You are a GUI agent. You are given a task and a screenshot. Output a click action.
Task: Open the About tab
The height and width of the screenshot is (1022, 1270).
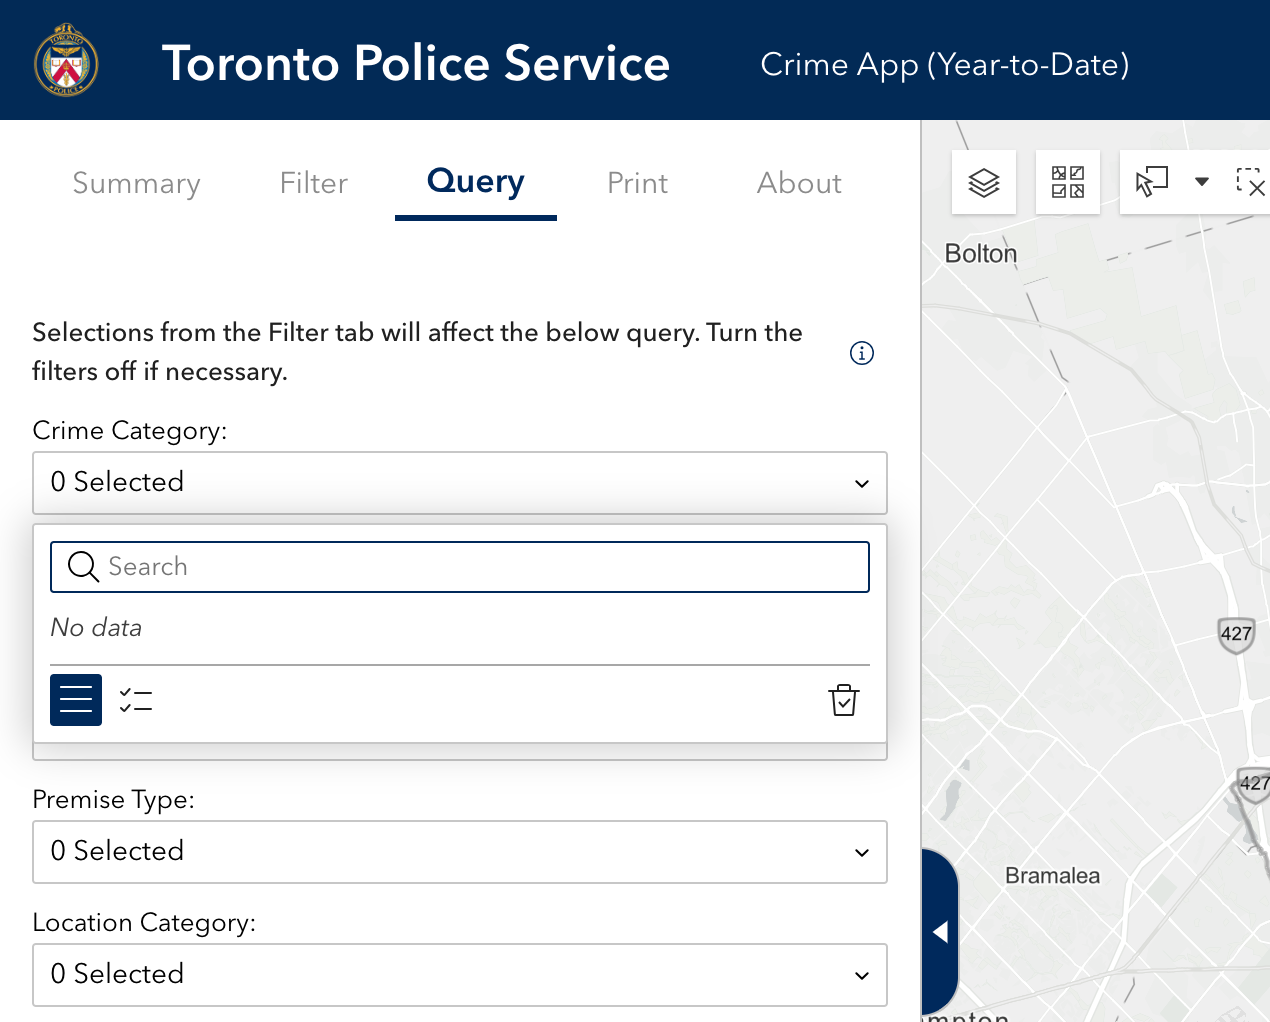(x=799, y=183)
